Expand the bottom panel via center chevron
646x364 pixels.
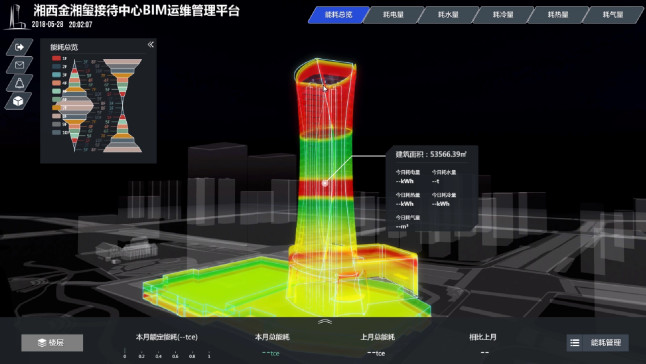[325, 322]
